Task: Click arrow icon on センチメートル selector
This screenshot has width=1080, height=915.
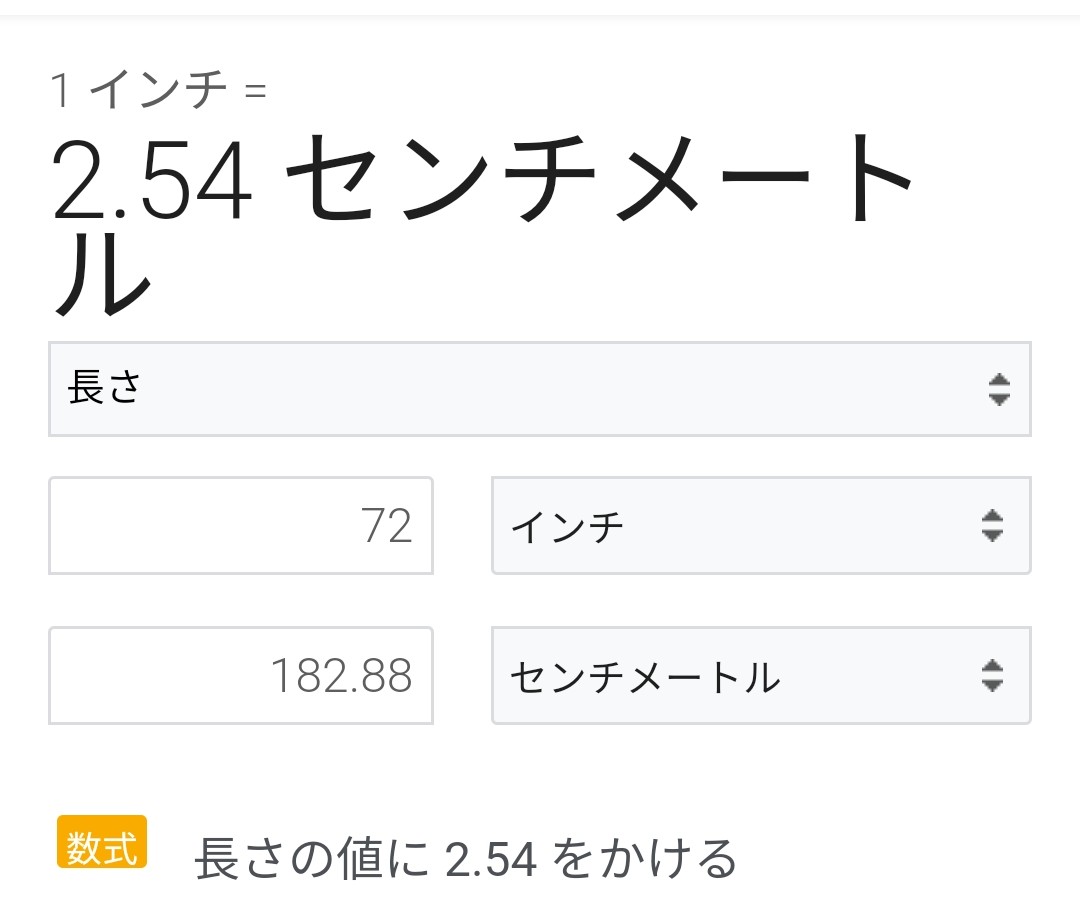Action: click(991, 676)
